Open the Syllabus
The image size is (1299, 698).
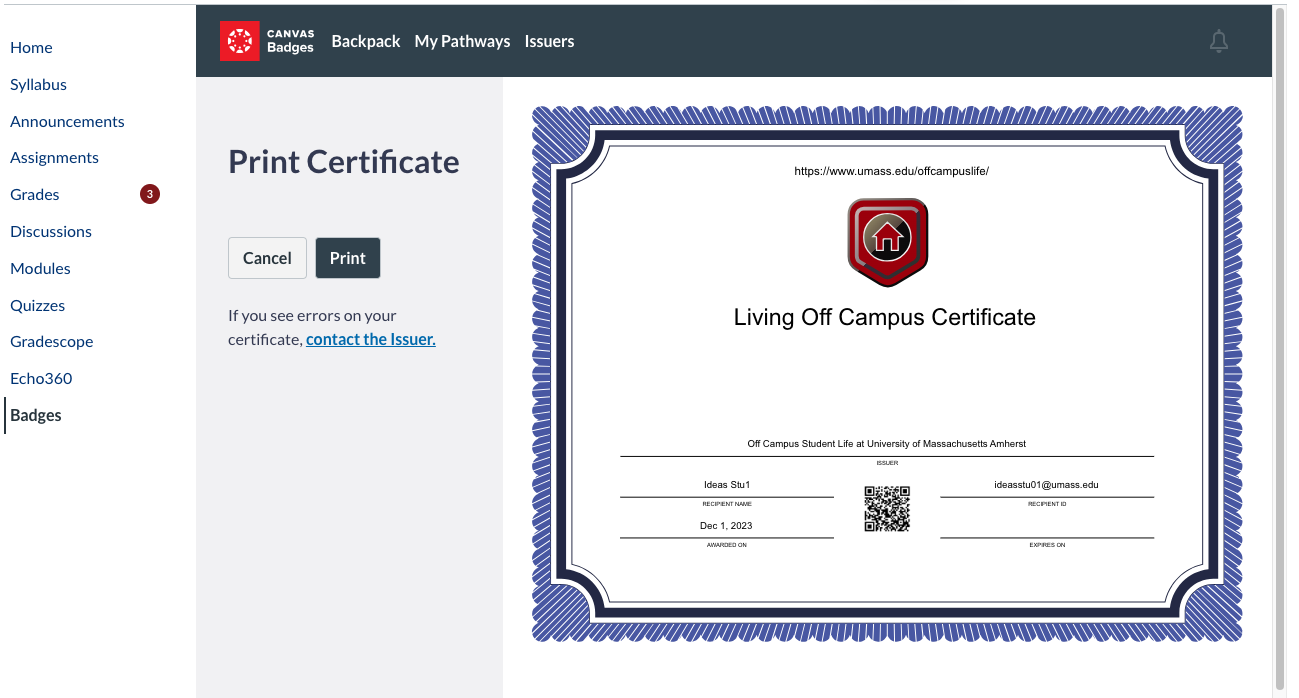pyautogui.click(x=38, y=84)
